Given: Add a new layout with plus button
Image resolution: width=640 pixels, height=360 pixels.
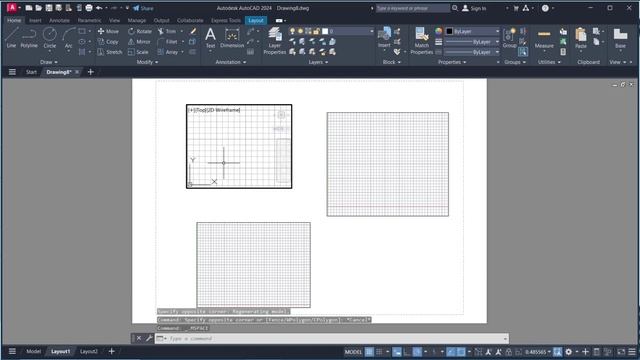Looking at the screenshot, I should coord(111,351).
